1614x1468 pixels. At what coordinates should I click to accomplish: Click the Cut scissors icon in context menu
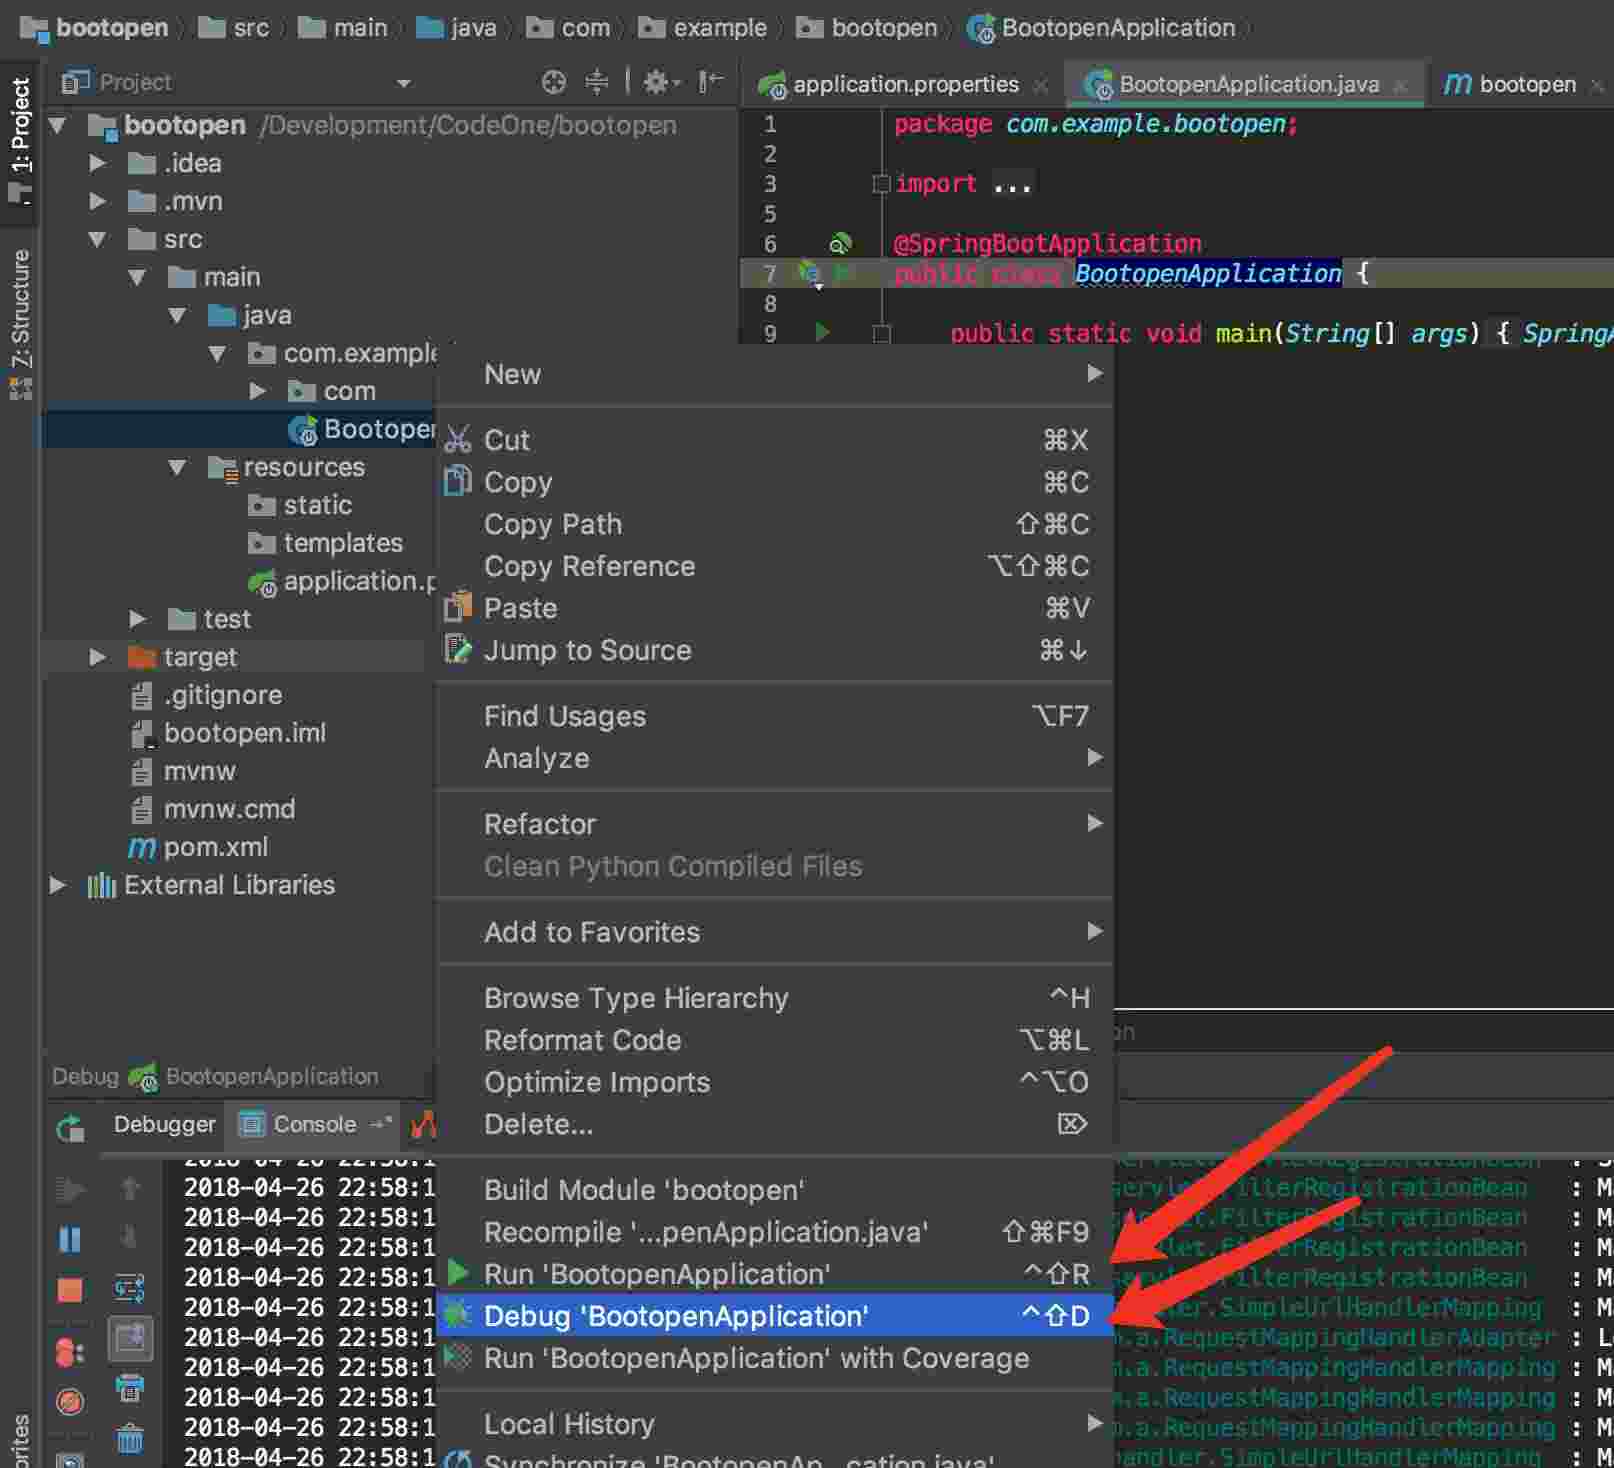pyautogui.click(x=458, y=440)
